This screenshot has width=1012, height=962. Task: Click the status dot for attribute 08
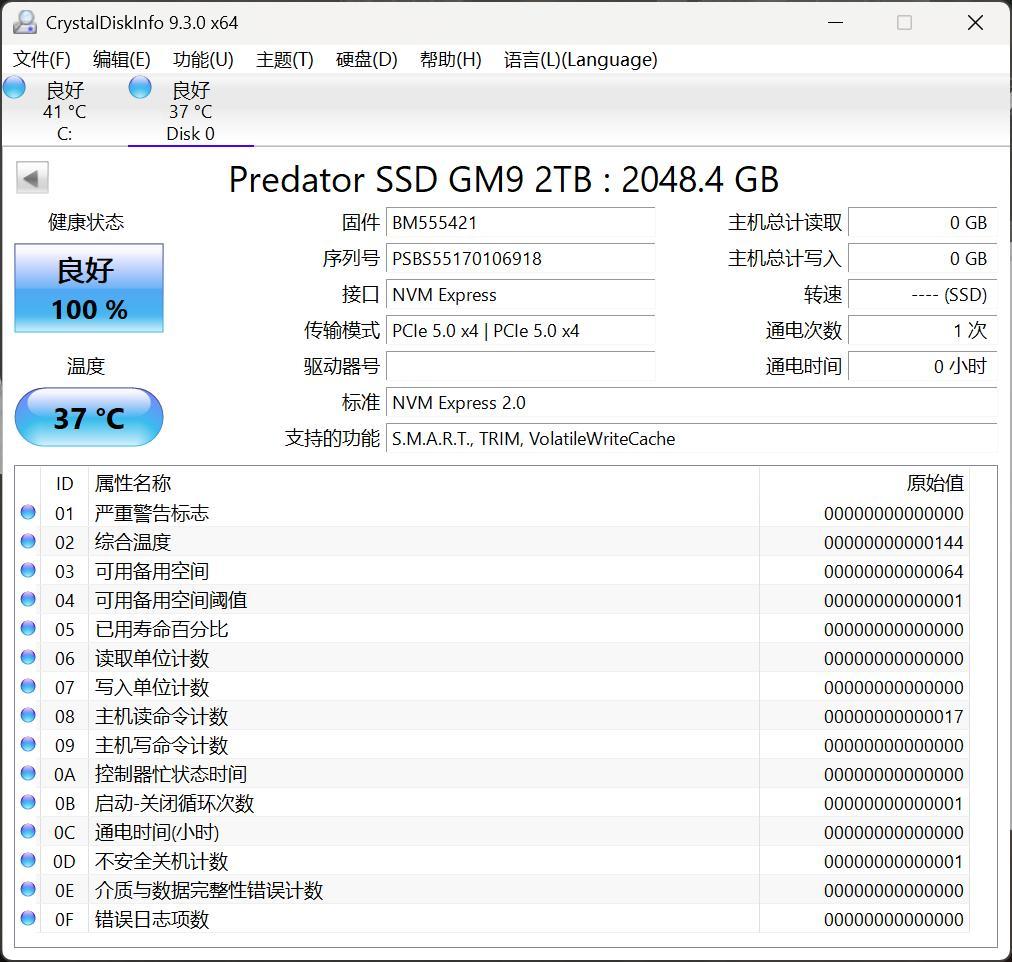coord(28,716)
